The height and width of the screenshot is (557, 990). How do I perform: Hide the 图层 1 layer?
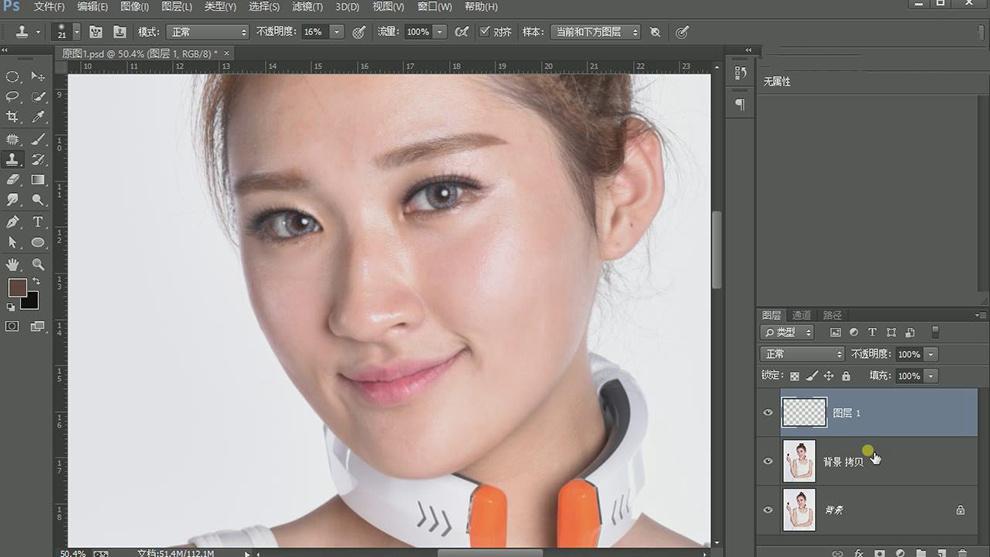pos(768,412)
